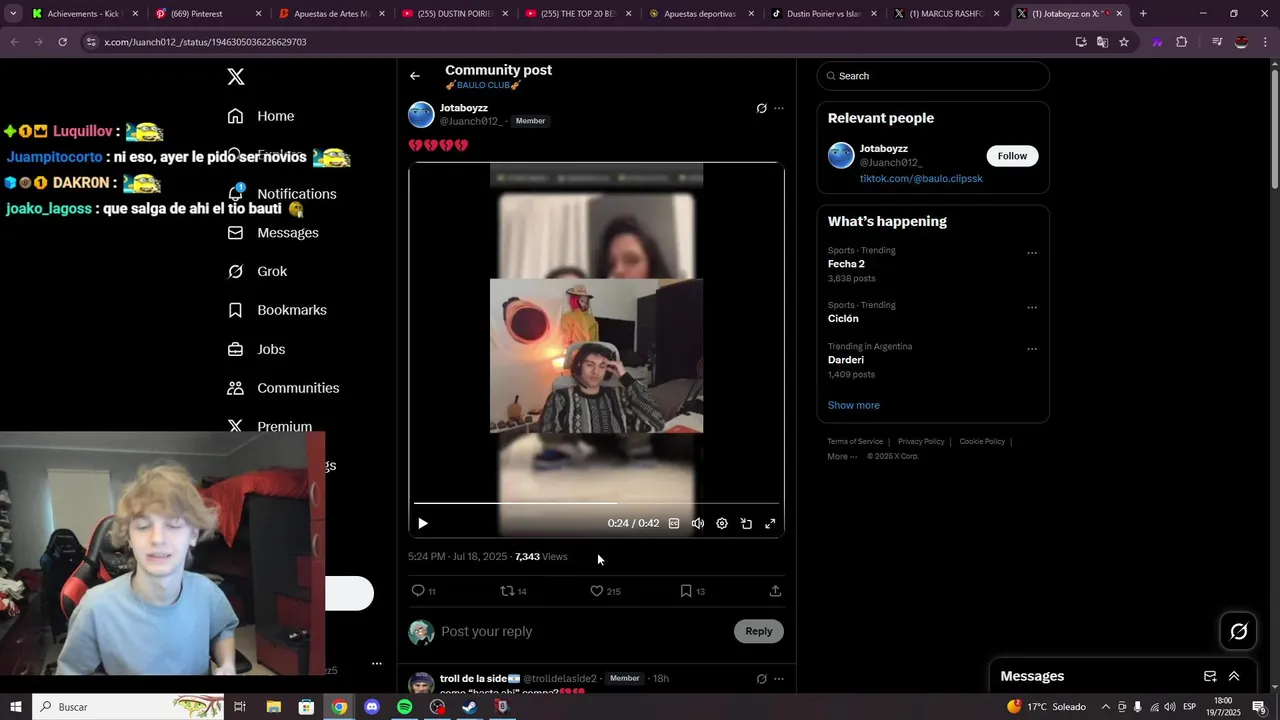Open the BAULO CLUB community link
Screen dimensions: 1280x720
tap(483, 86)
